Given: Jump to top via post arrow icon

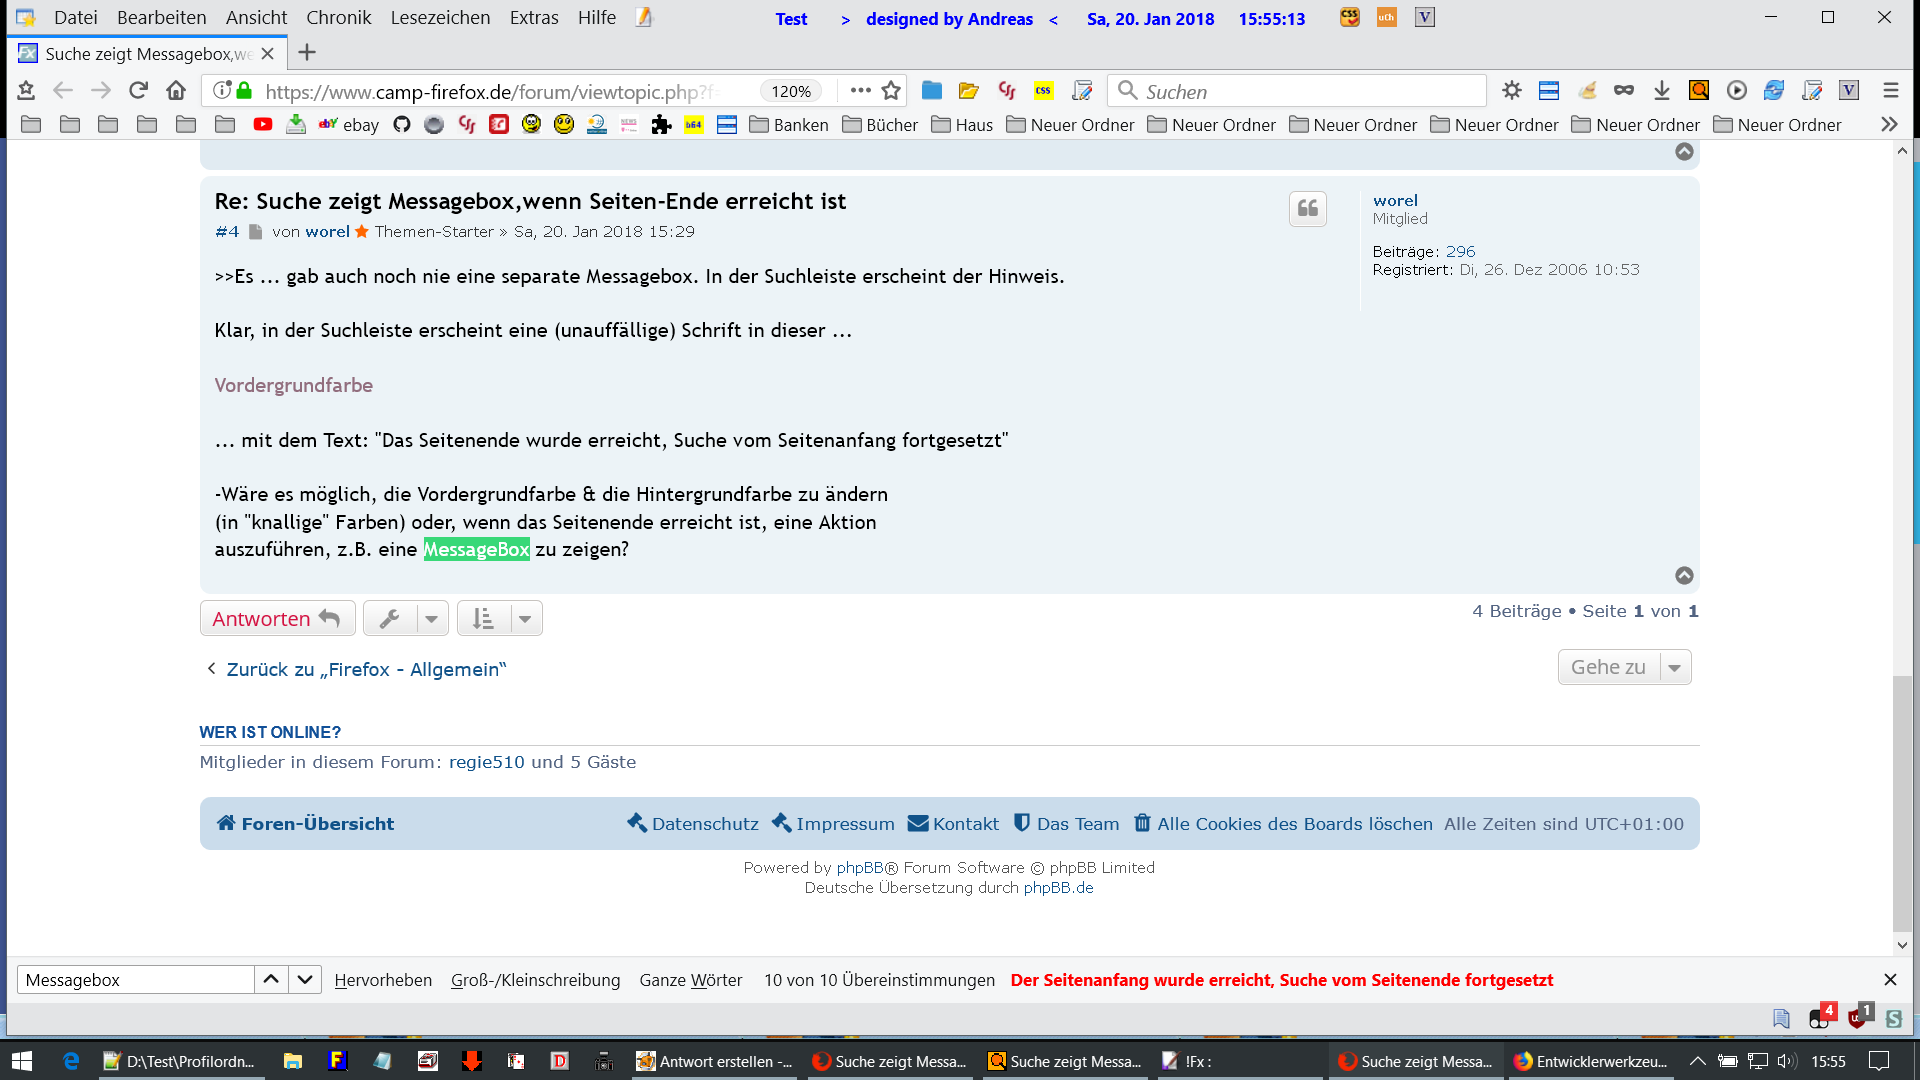Looking at the screenshot, I should (1684, 575).
